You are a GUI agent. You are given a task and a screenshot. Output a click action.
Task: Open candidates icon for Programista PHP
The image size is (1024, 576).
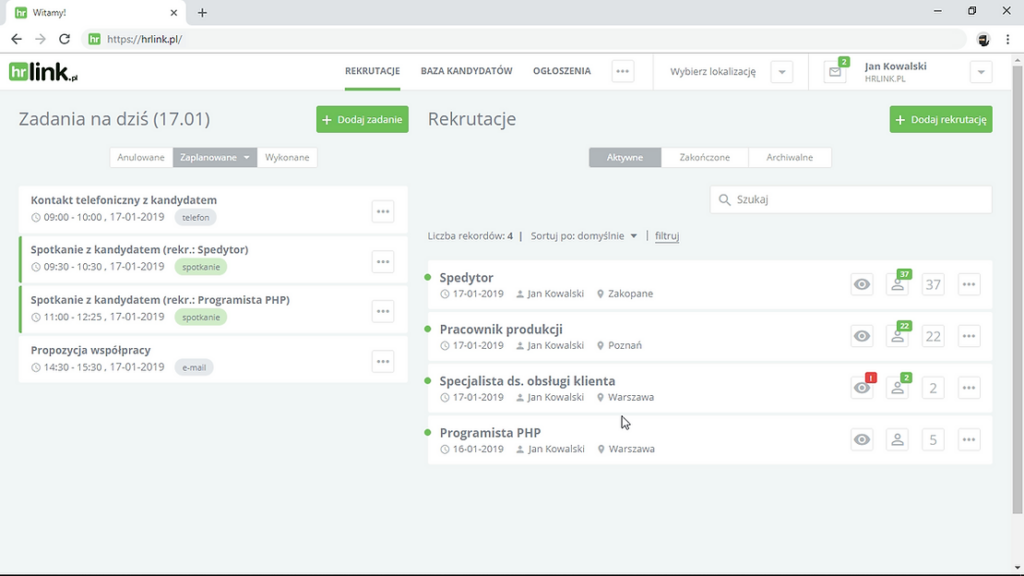[898, 440]
